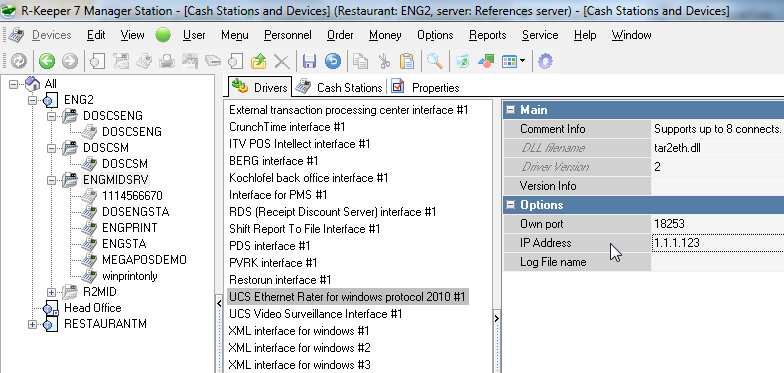The width and height of the screenshot is (784, 373).
Task: Click the green arrows icon beside magnifier
Action: [x=462, y=61]
